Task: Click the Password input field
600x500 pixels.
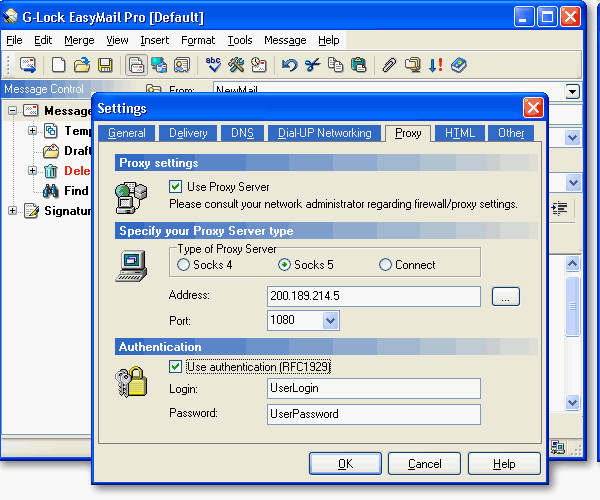Action: pos(374,414)
